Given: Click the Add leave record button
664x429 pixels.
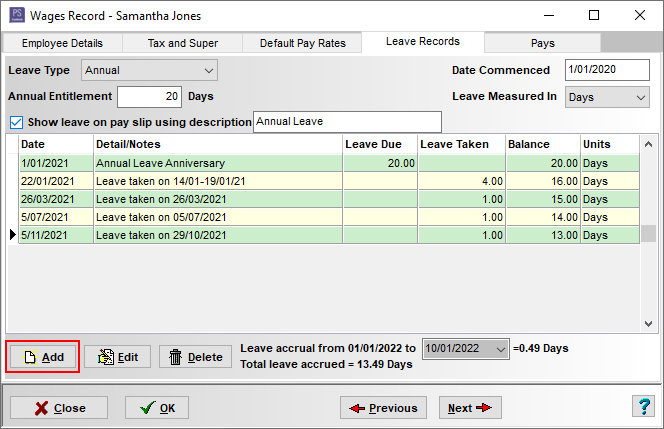Looking at the screenshot, I should pyautogui.click(x=43, y=357).
